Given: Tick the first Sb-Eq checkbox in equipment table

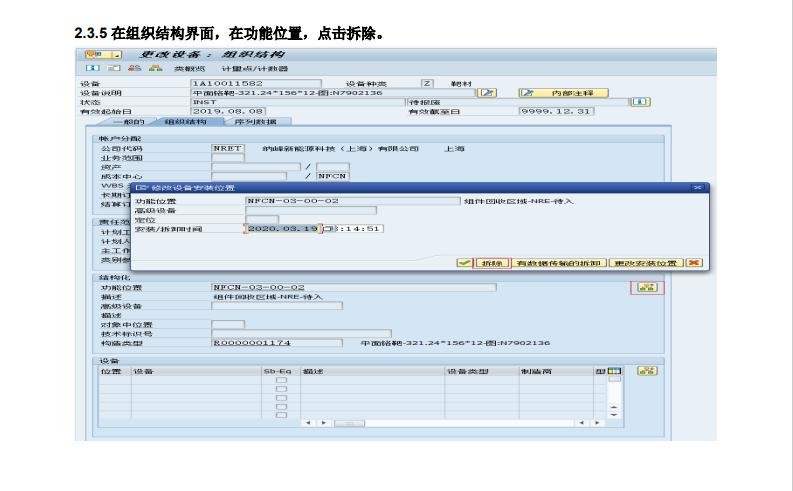Looking at the screenshot, I should (281, 380).
